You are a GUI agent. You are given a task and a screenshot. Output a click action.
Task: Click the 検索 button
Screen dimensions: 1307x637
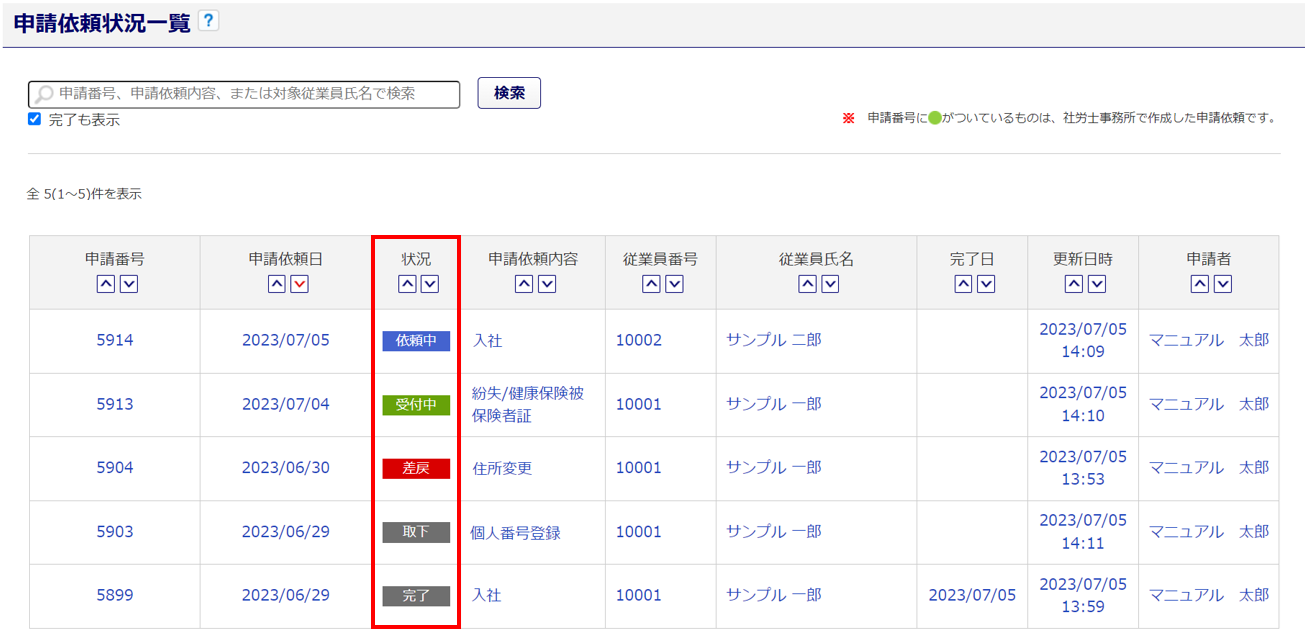(x=509, y=93)
